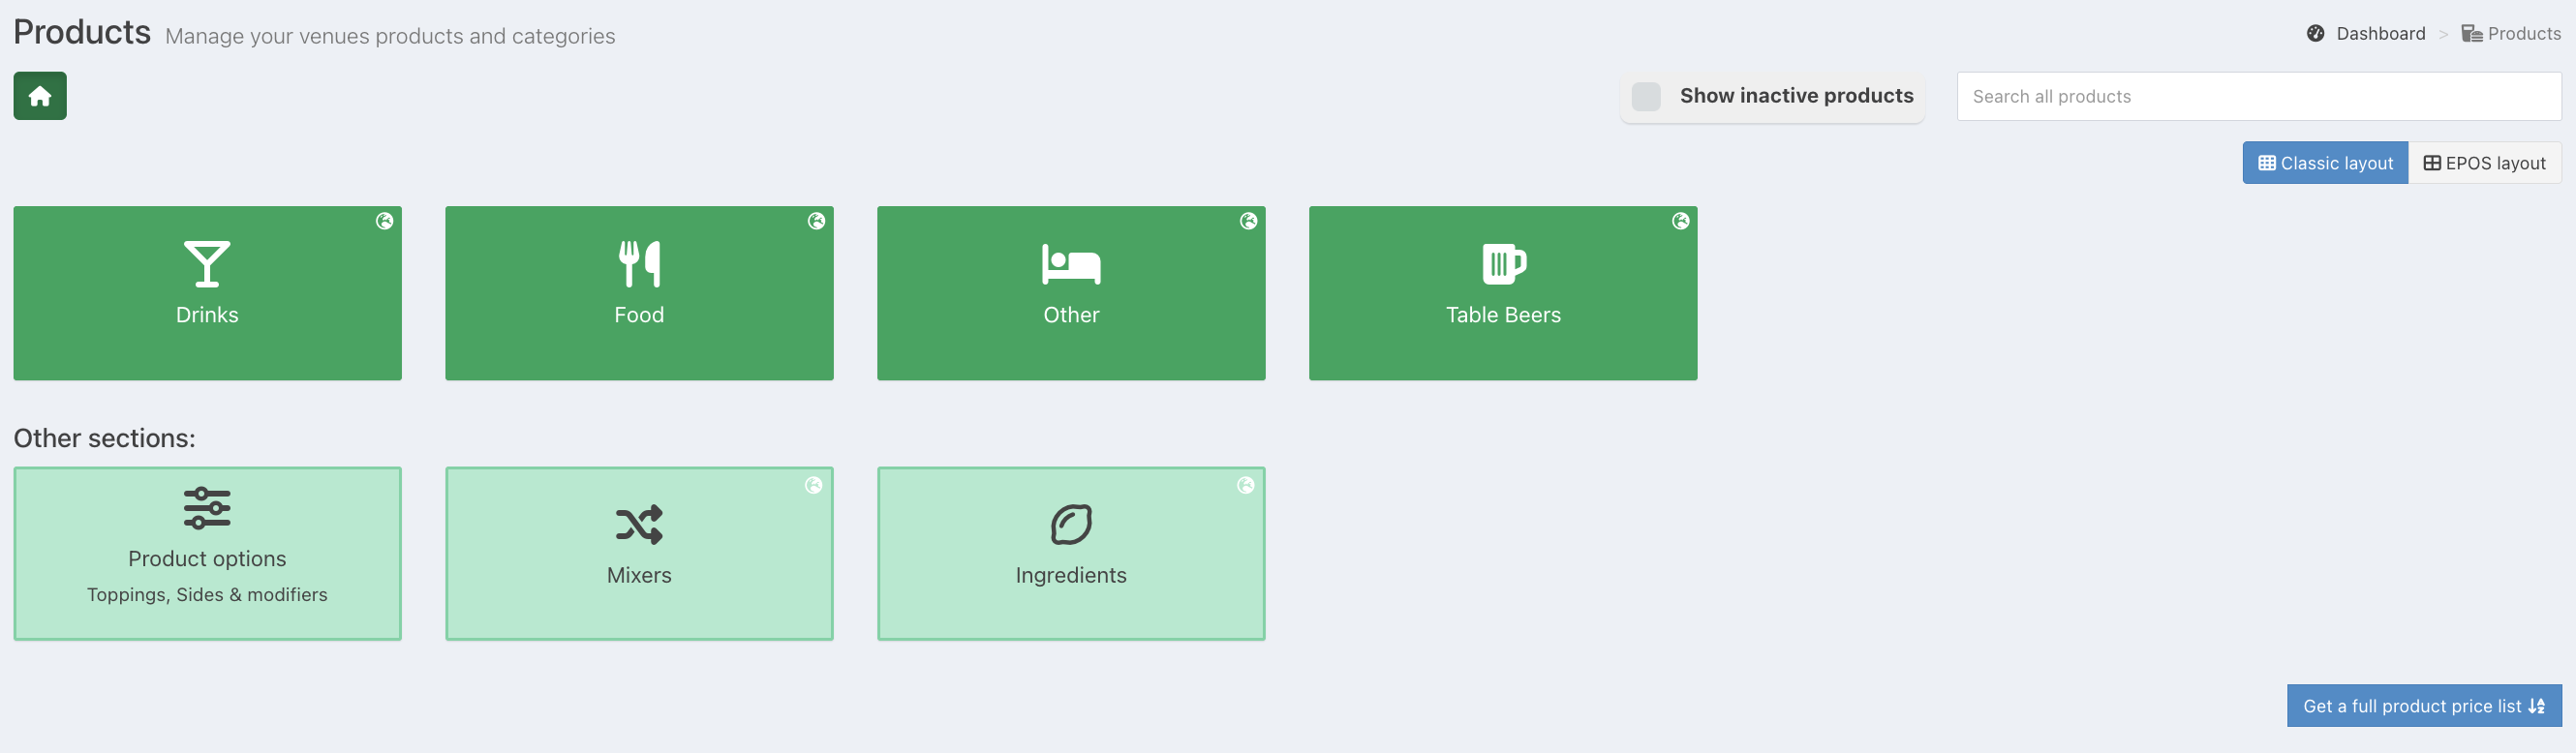The width and height of the screenshot is (2576, 753).
Task: Enable Show inactive products checkbox
Action: (1646, 96)
